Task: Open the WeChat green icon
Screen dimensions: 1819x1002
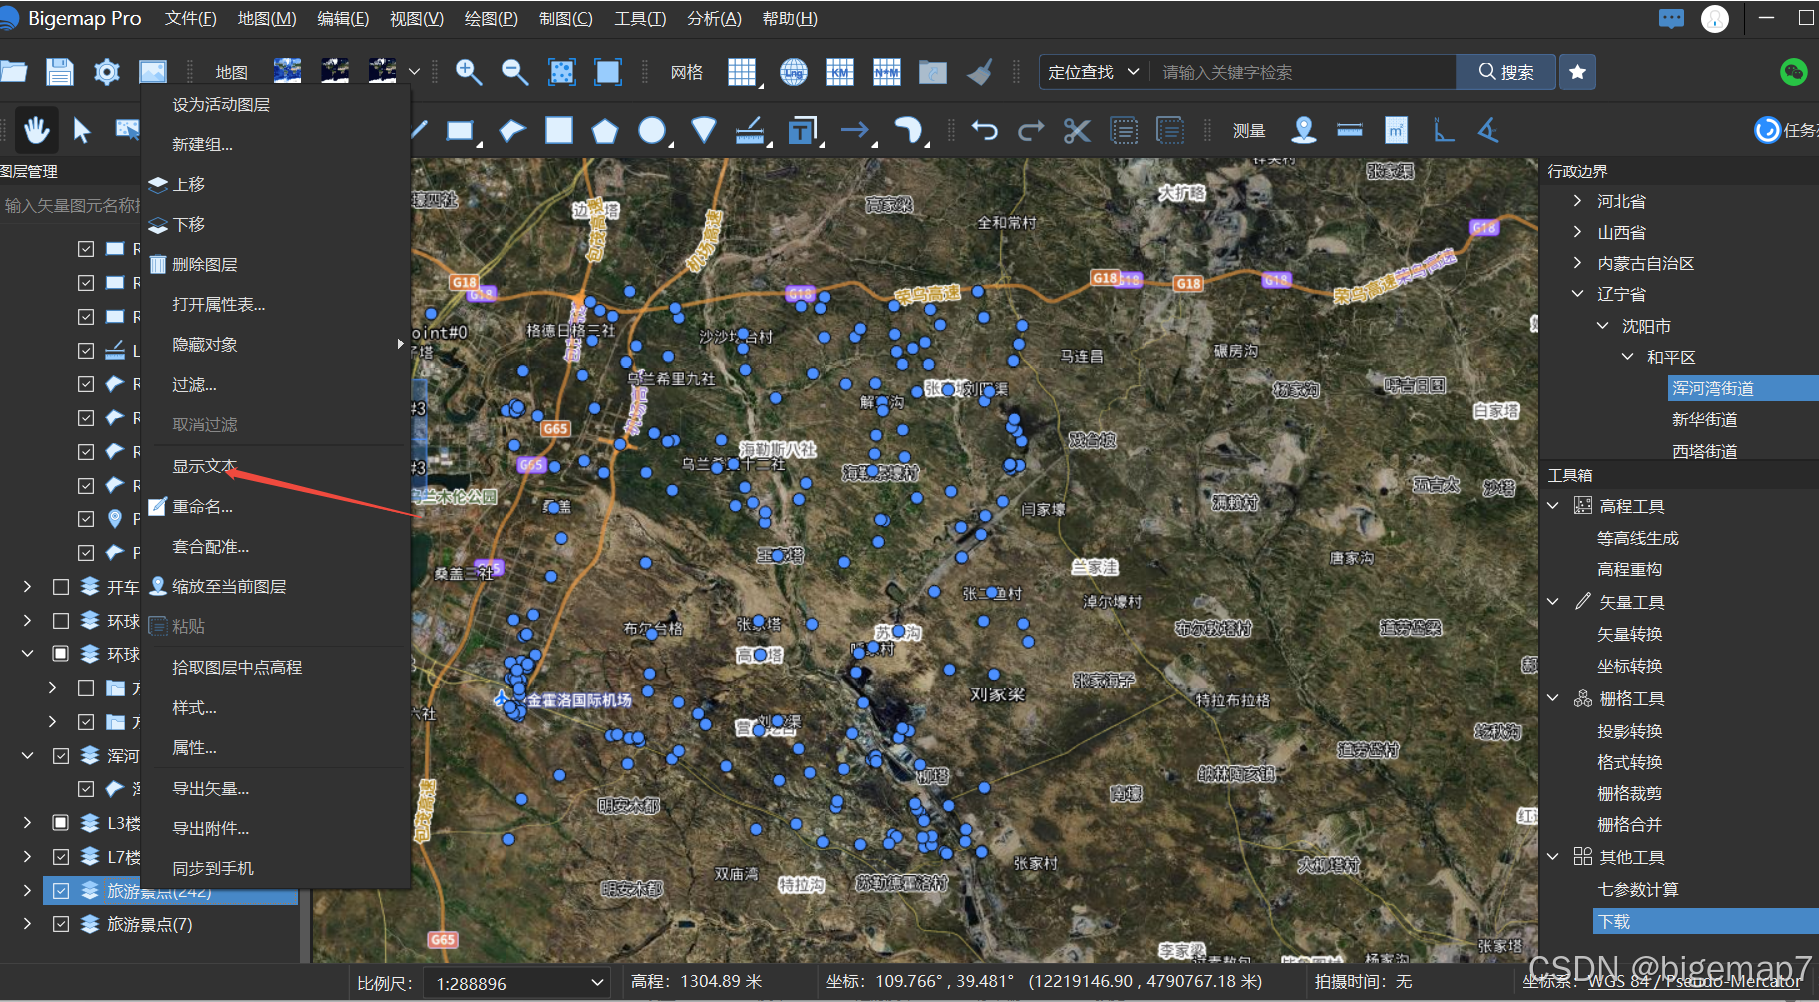Action: 1794,72
